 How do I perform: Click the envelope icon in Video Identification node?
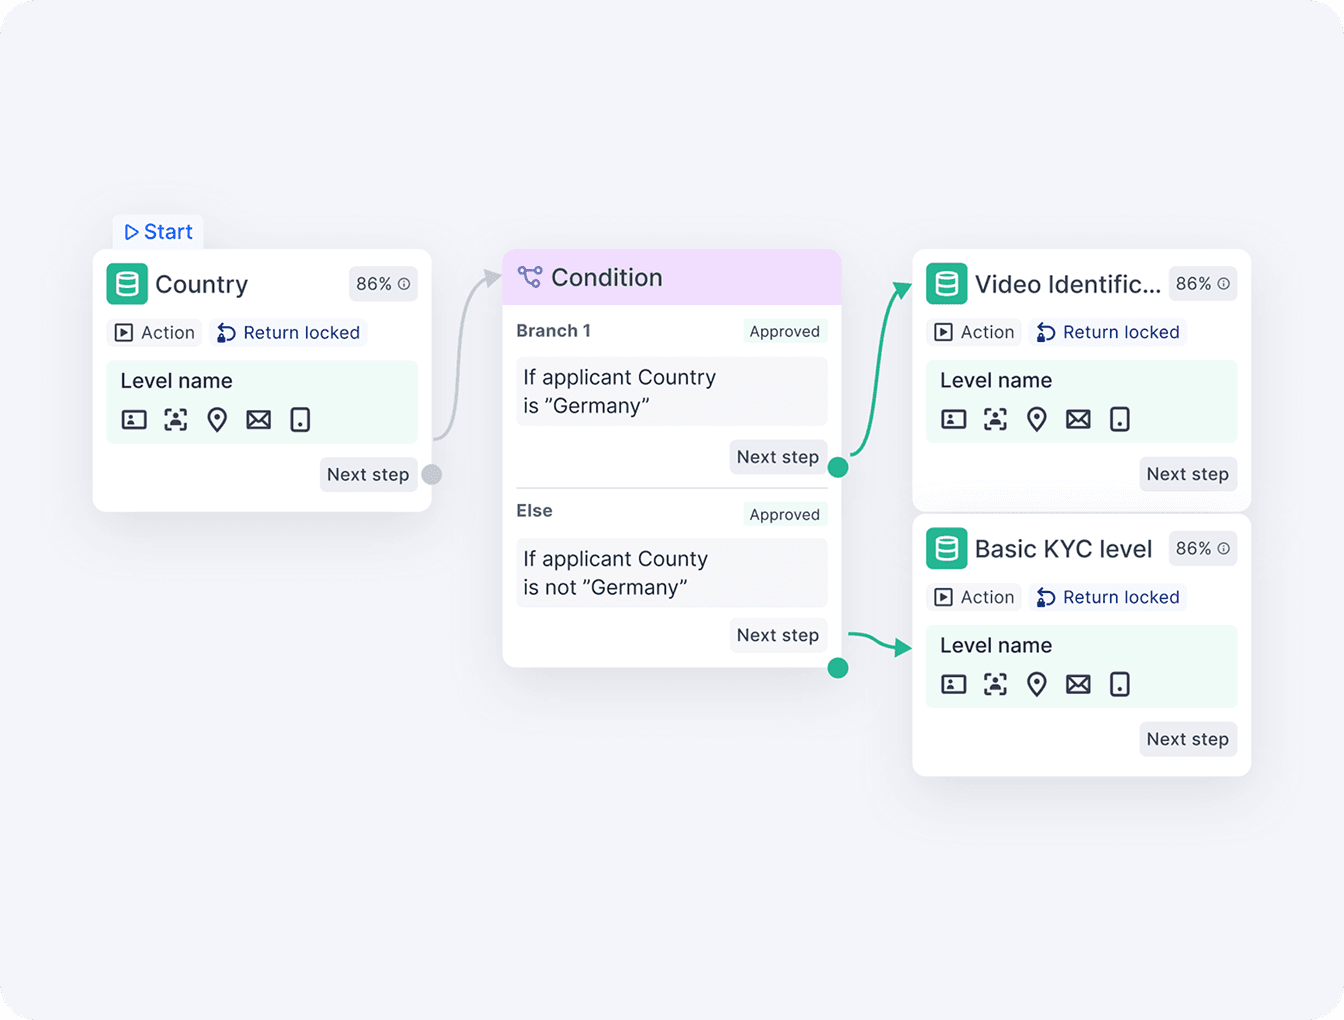click(x=1078, y=419)
